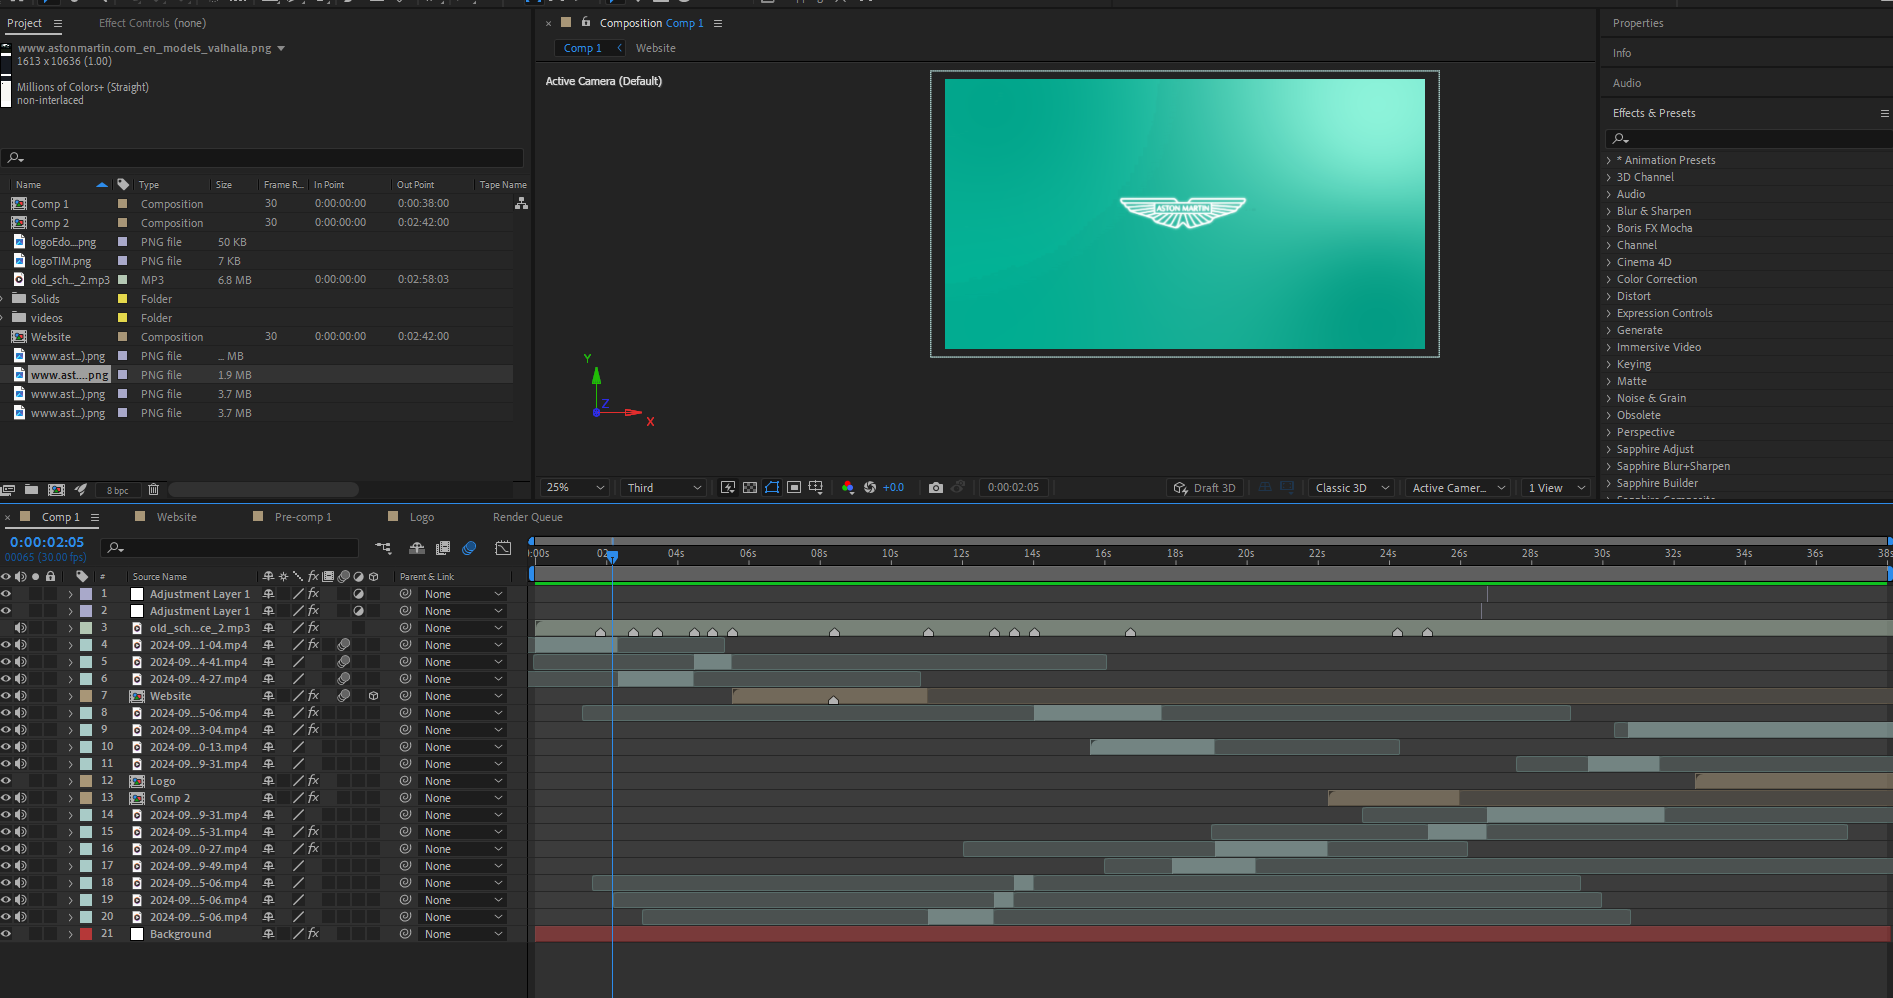Open the 25% magnification dropdown
1893x998 pixels.
click(x=574, y=488)
